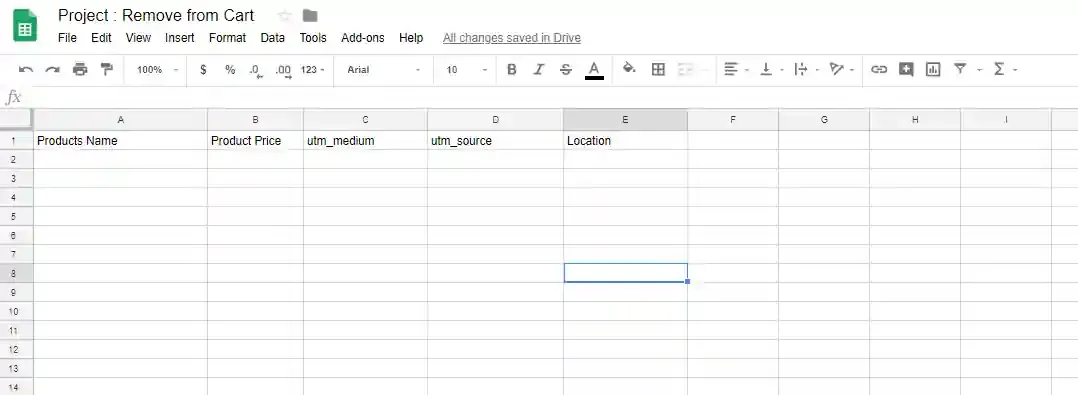
Task: Open the 100% zoom dropdown
Action: pyautogui.click(x=157, y=69)
